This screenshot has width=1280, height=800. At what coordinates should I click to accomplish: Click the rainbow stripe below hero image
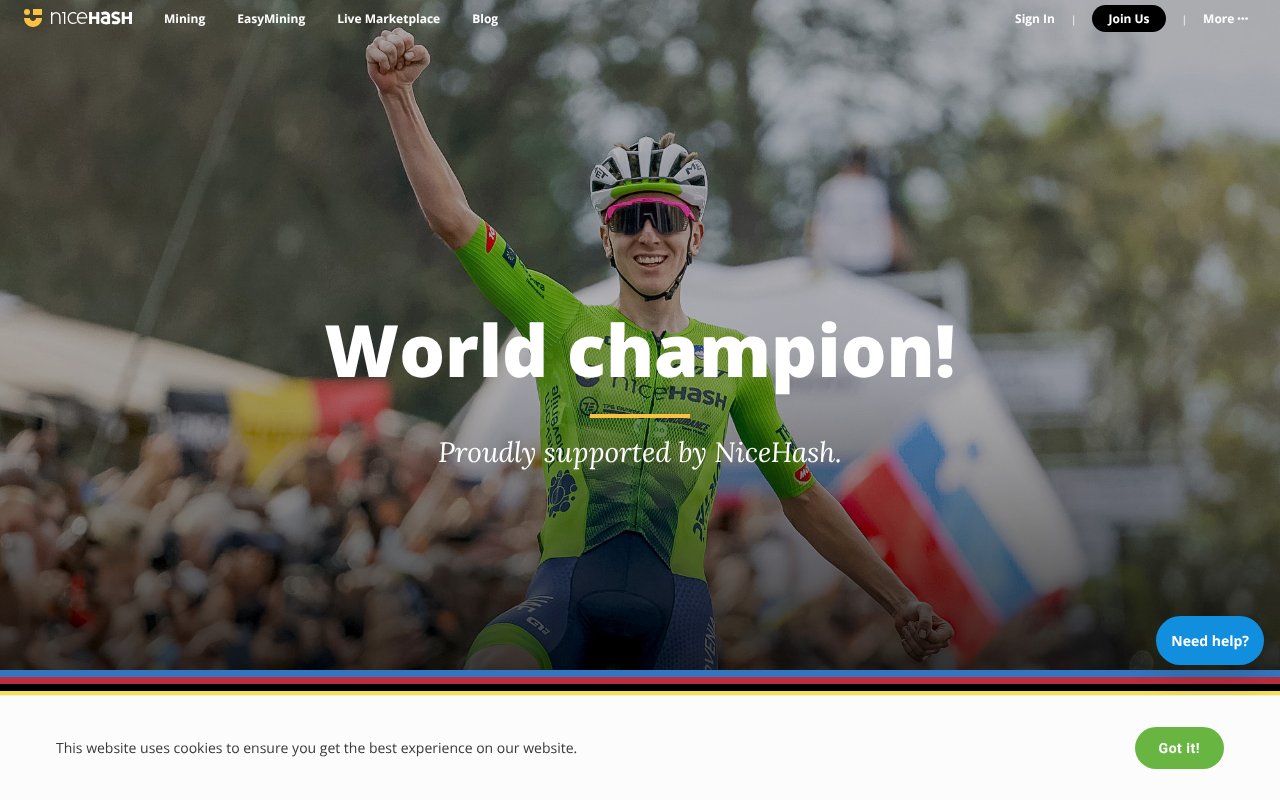(640, 682)
